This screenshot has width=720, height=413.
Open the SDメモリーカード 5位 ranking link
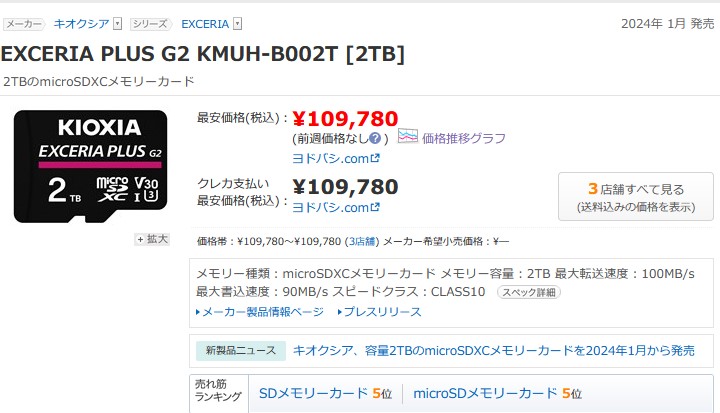tap(325, 394)
